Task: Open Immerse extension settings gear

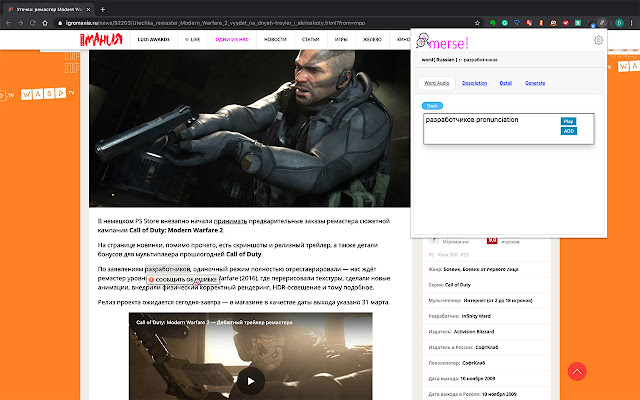Action: point(598,40)
